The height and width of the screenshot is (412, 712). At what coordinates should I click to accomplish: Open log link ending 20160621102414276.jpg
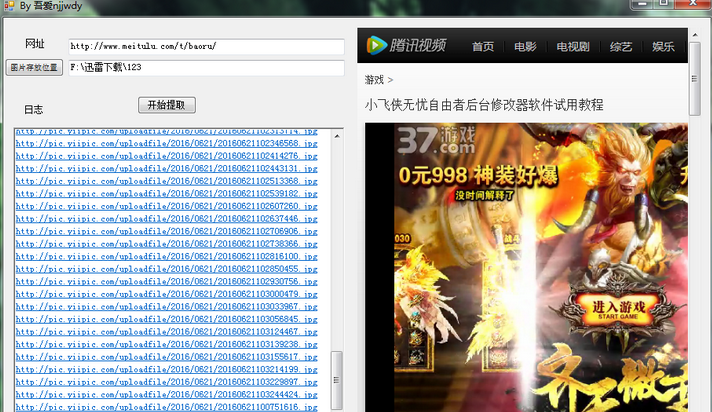[167, 156]
